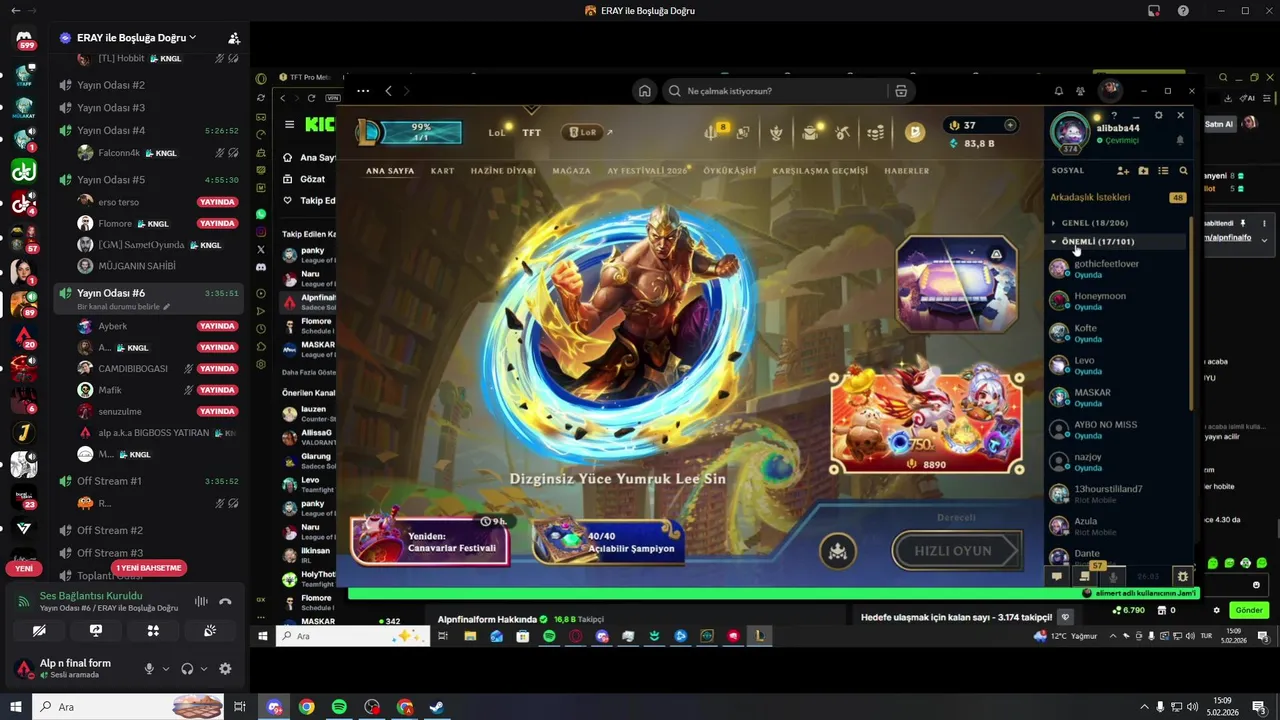Switch to Kart tab in League client
Screen dimensions: 1280x720
pyautogui.click(x=442, y=171)
